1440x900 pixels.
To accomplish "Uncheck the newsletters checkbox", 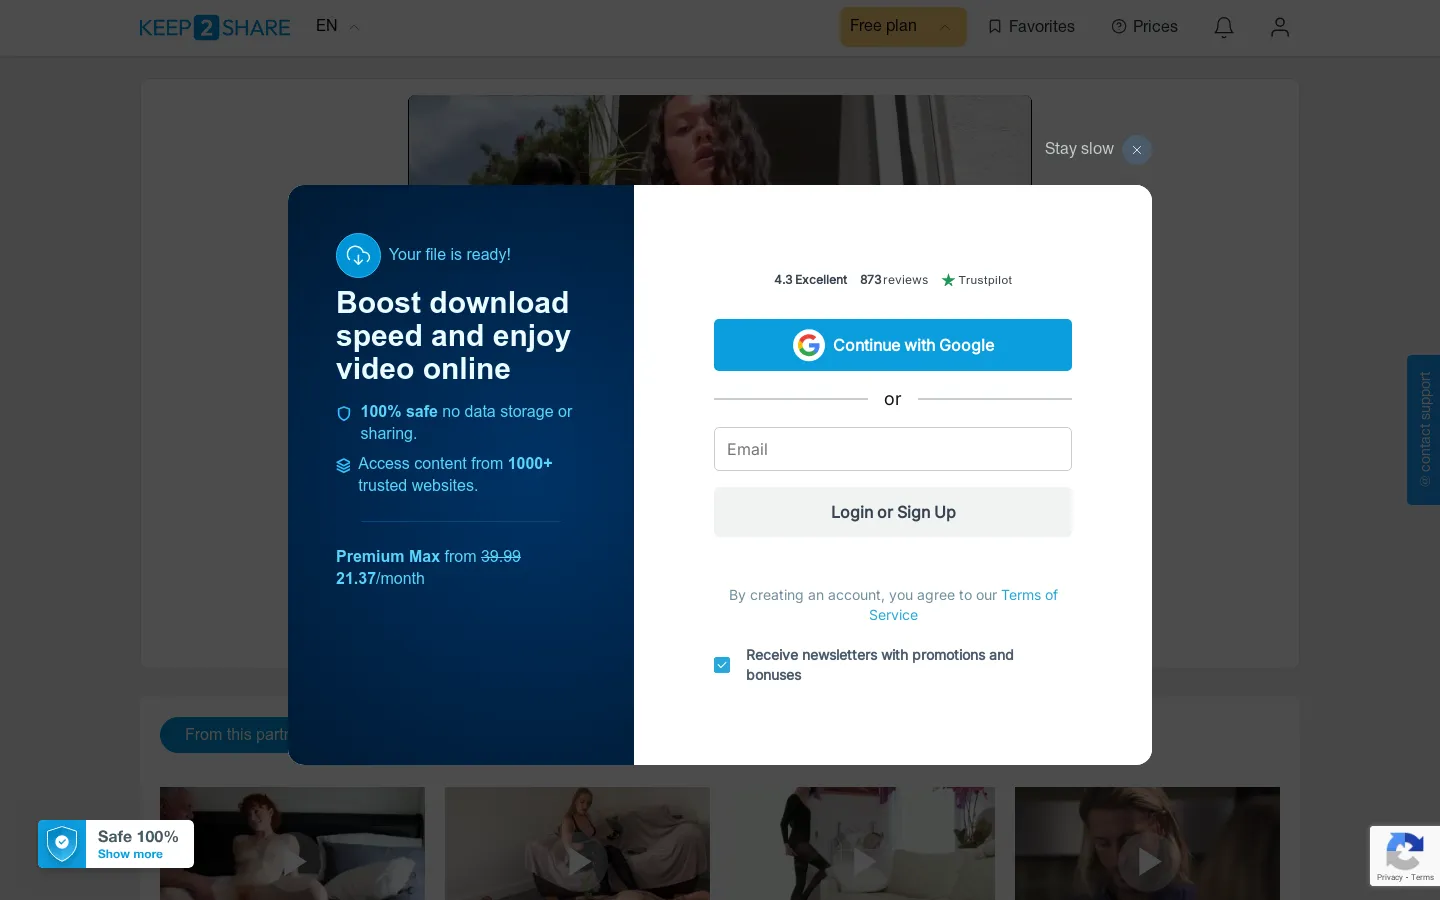I will click(722, 665).
